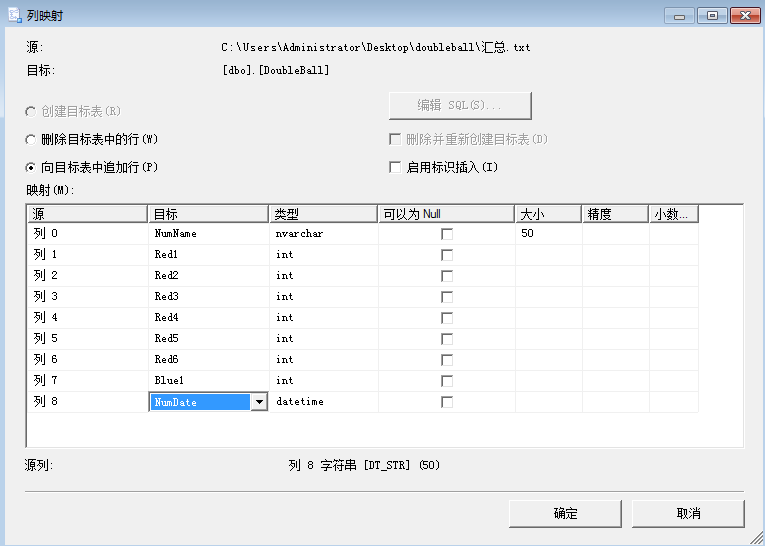Image resolution: width=765 pixels, height=546 pixels.
Task: Click the nvarchar type cell
Action: pyautogui.click(x=324, y=234)
